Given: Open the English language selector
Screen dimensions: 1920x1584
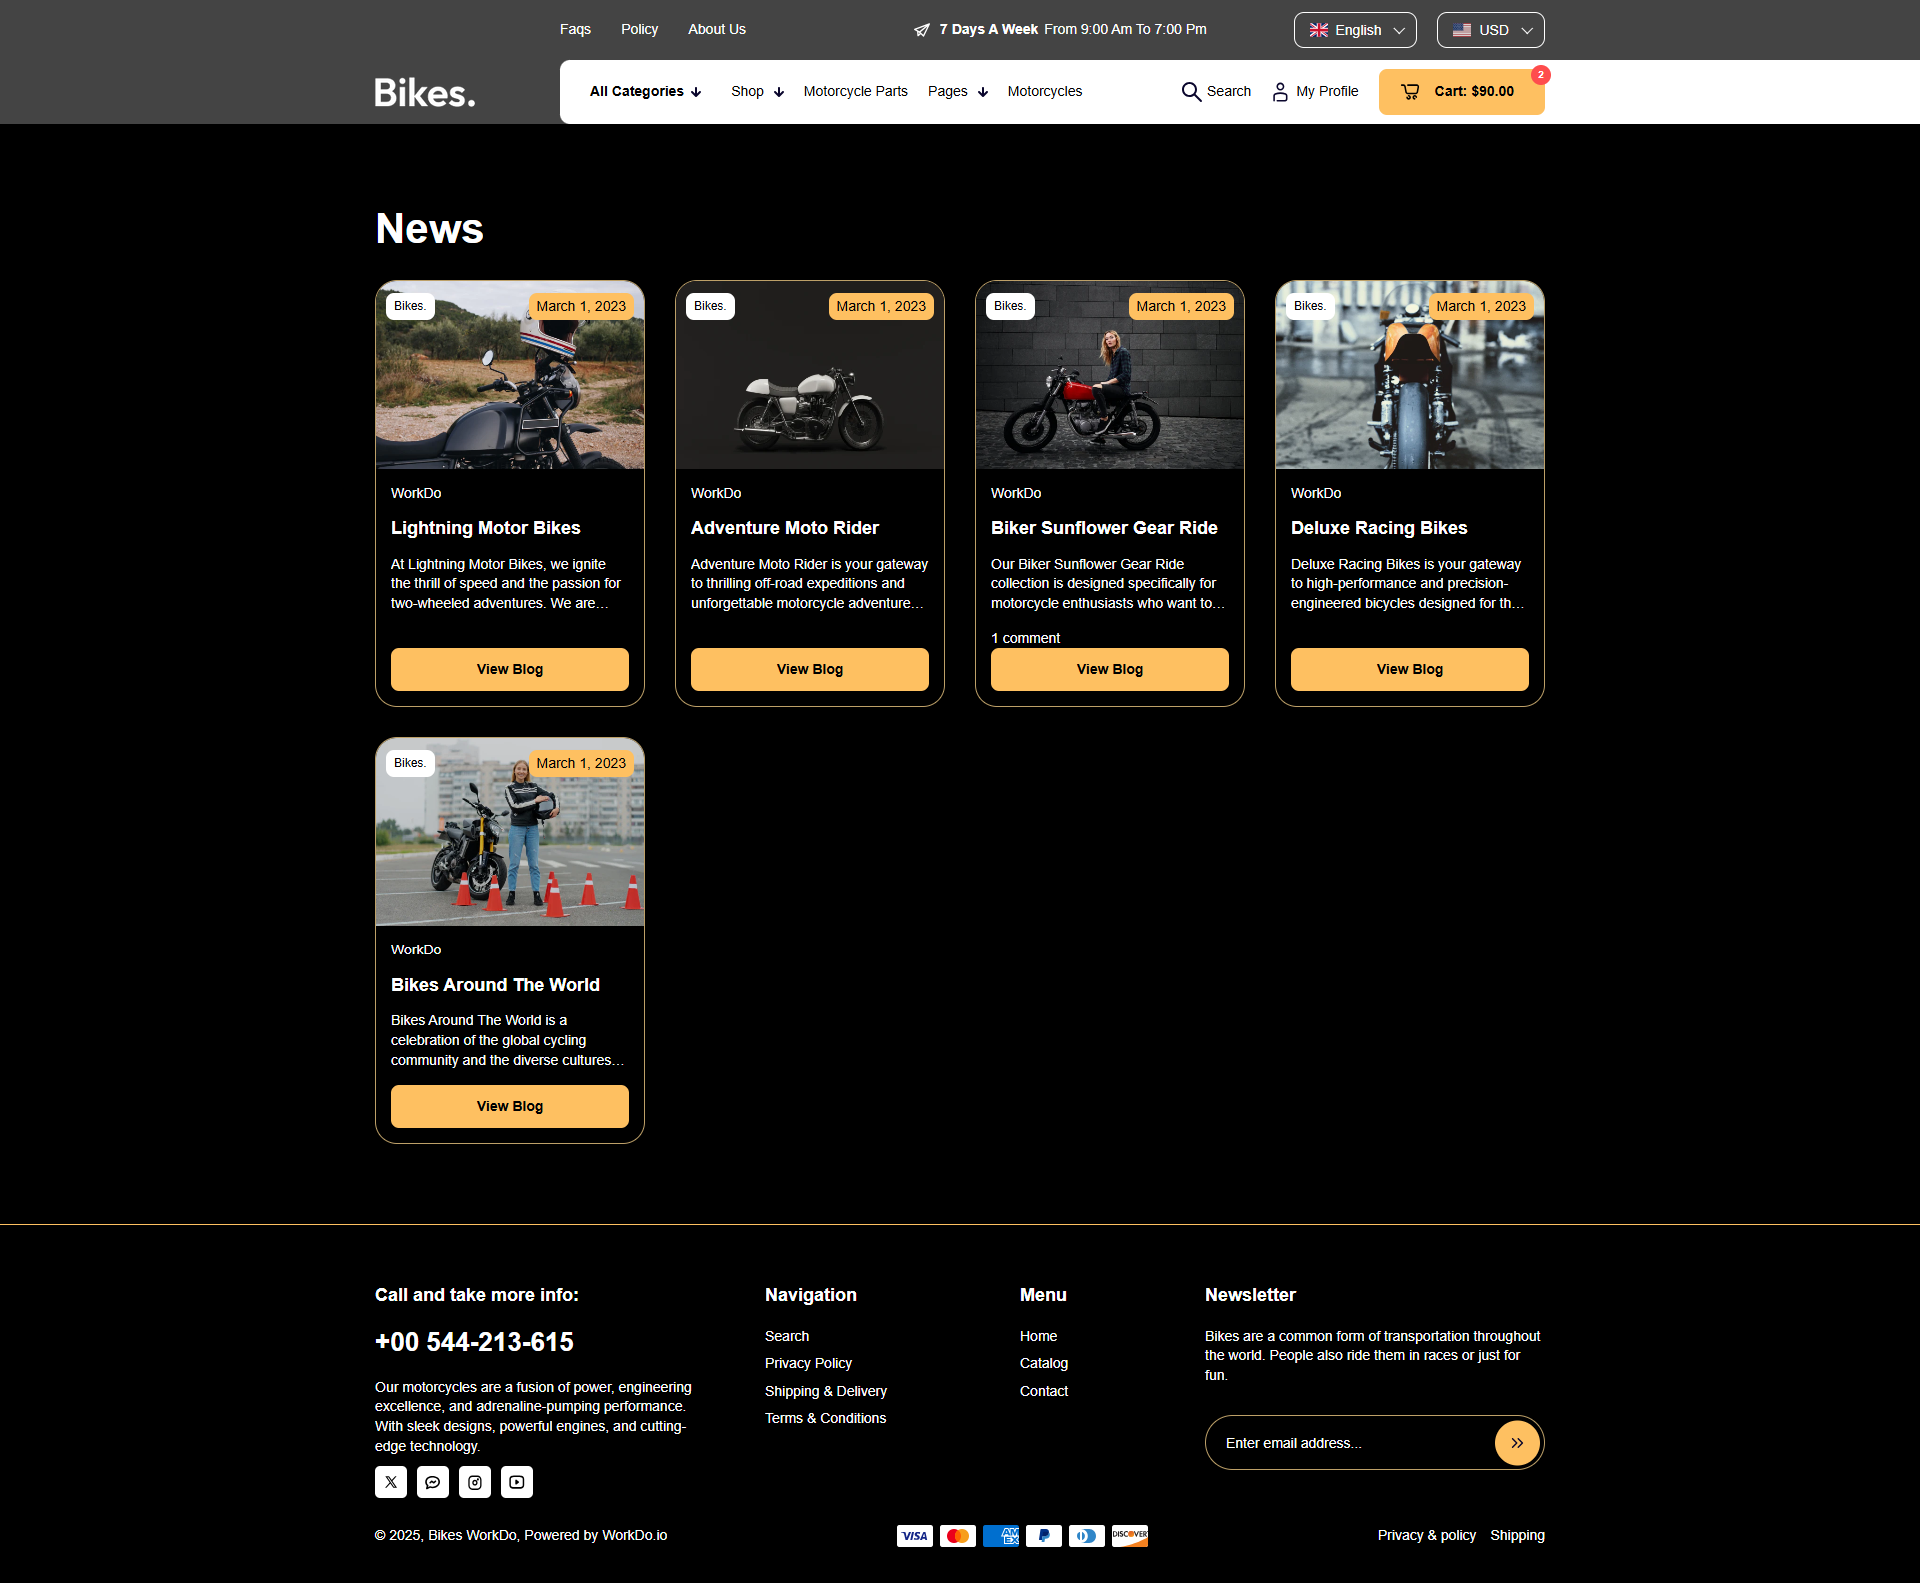Looking at the screenshot, I should click(x=1355, y=29).
